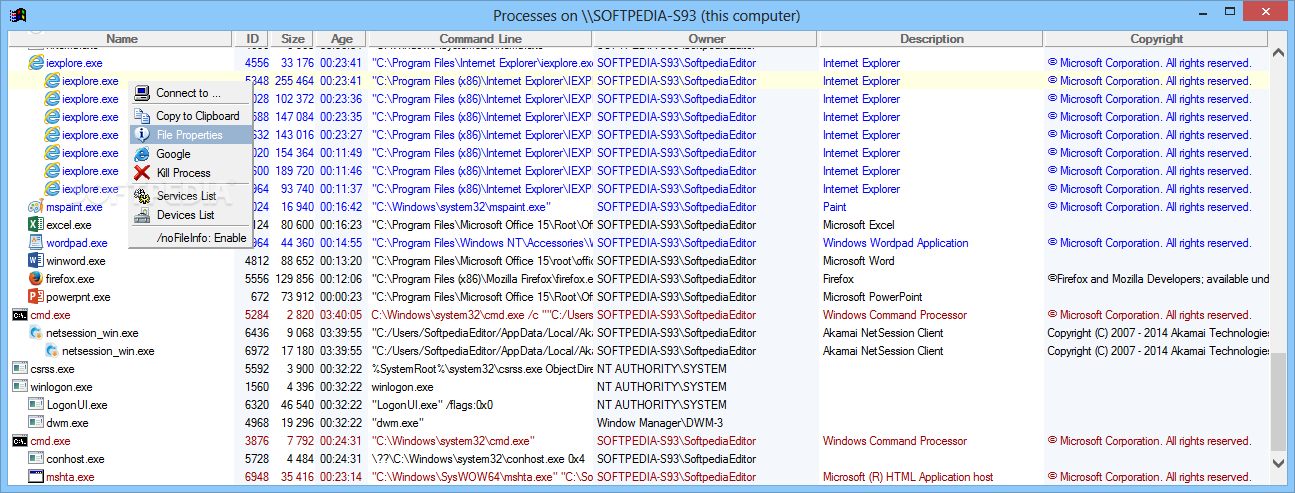Click the 'Firefox and Mozilla Developers' copyright text
This screenshot has height=493, width=1295.
[x=1158, y=279]
